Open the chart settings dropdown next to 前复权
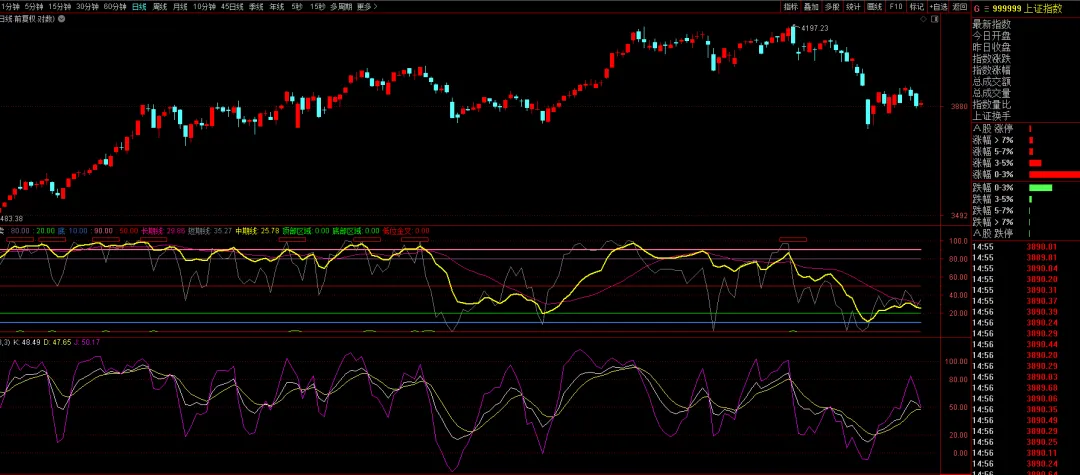 click(x=61, y=19)
